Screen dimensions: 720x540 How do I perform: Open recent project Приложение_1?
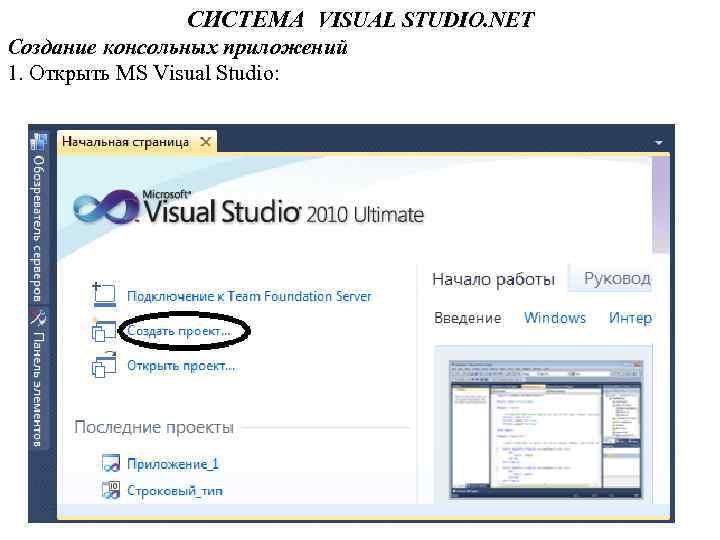pyautogui.click(x=173, y=464)
